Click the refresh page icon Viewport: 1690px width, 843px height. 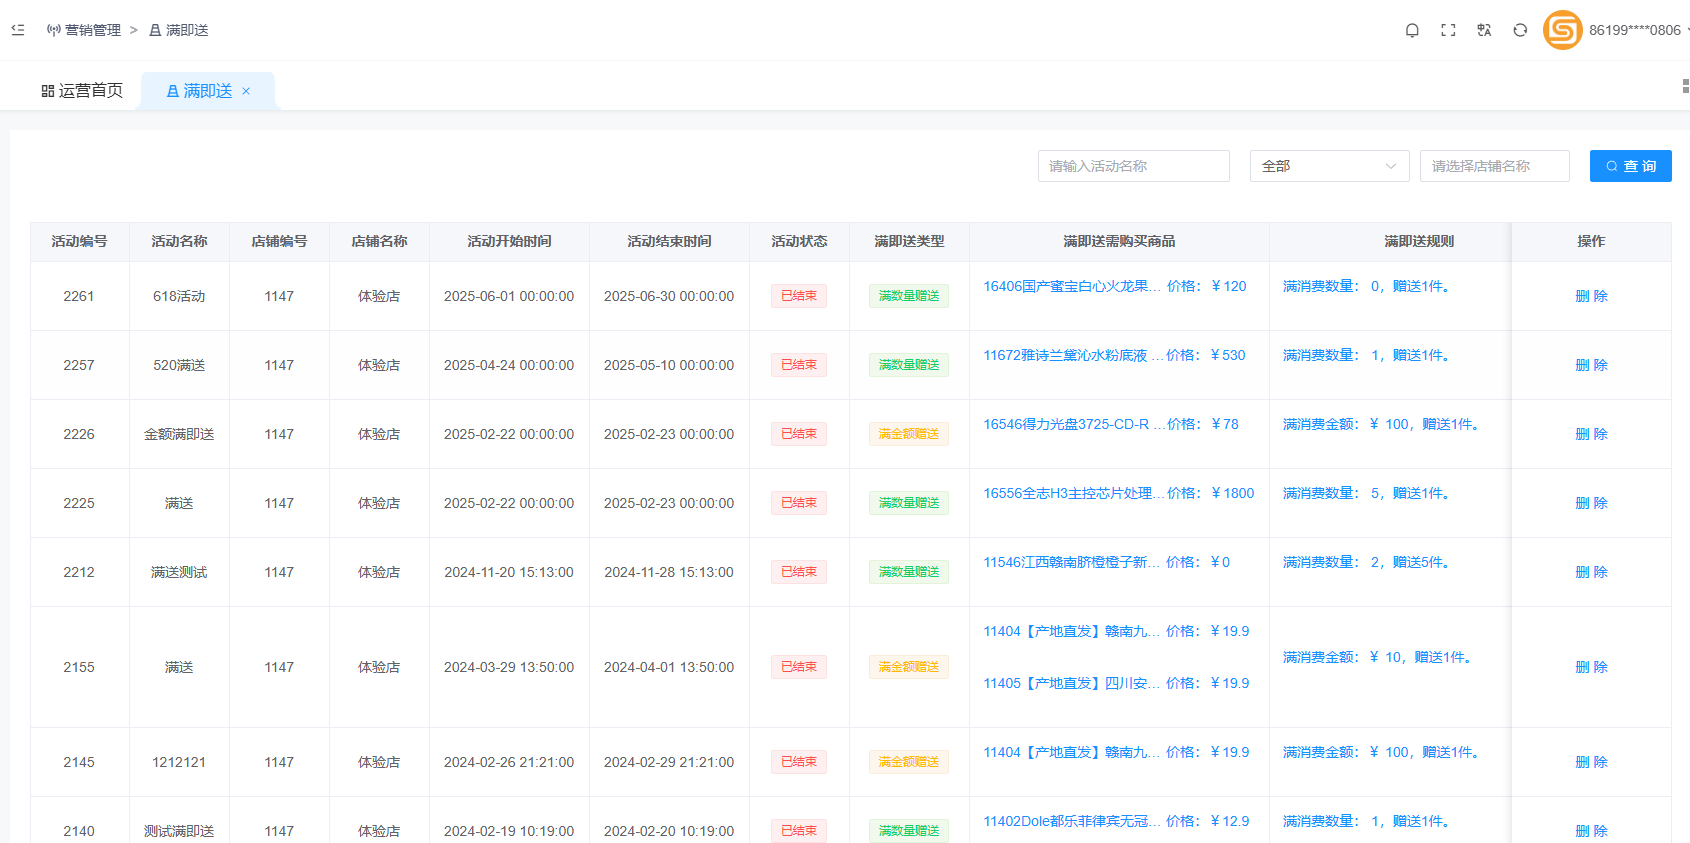(x=1520, y=30)
